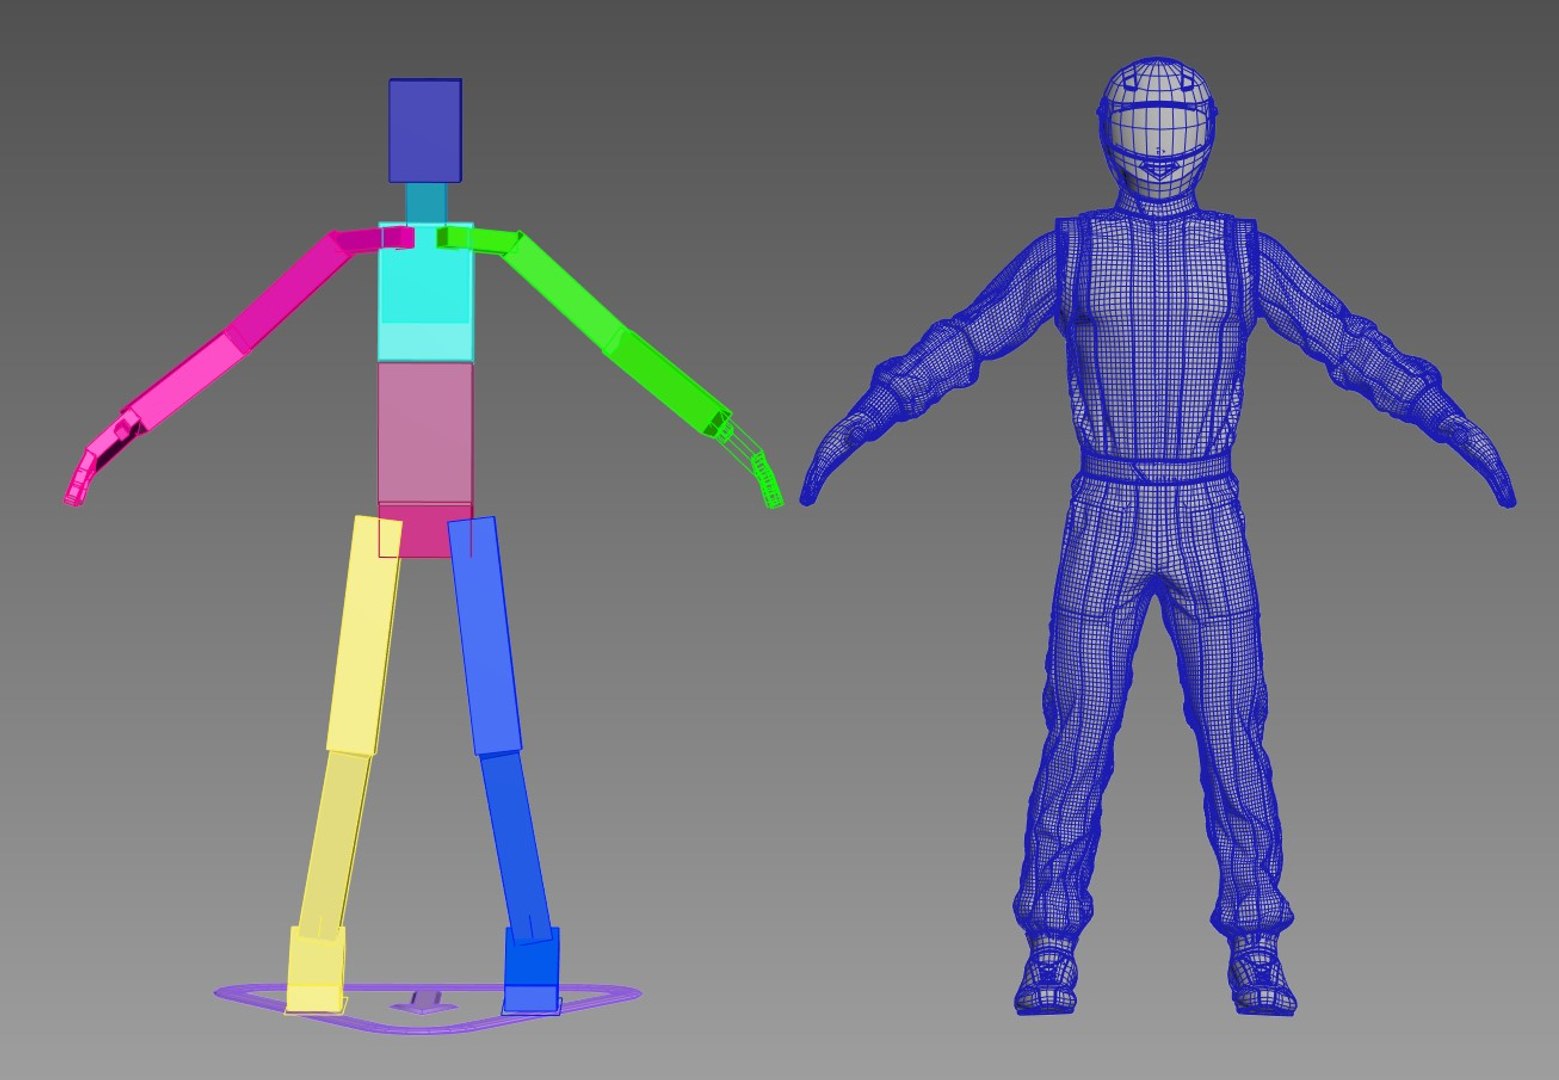Select the mauve spine bone
1559x1080 pixels.
(x=425, y=432)
